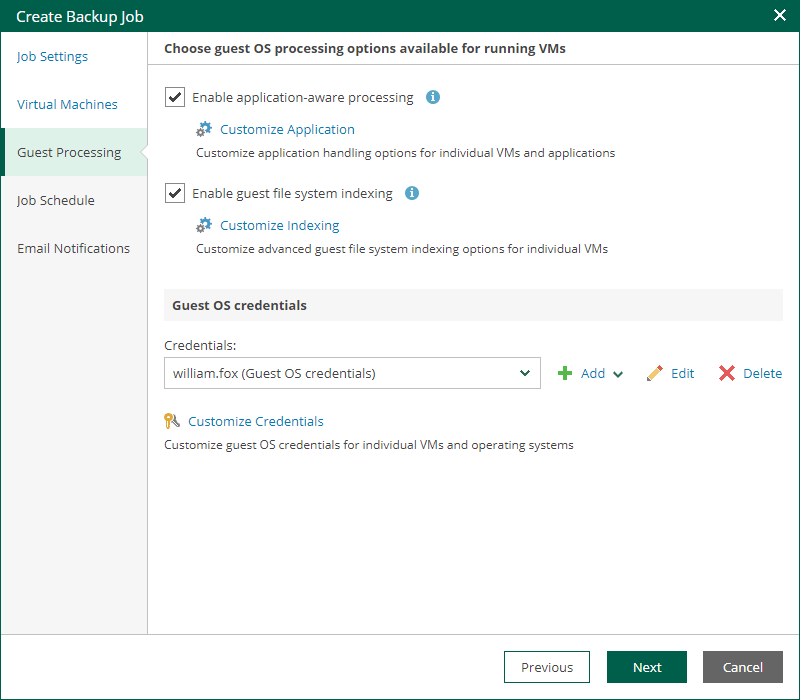800x700 pixels.
Task: Click the pencil Edit icon
Action: [x=655, y=373]
